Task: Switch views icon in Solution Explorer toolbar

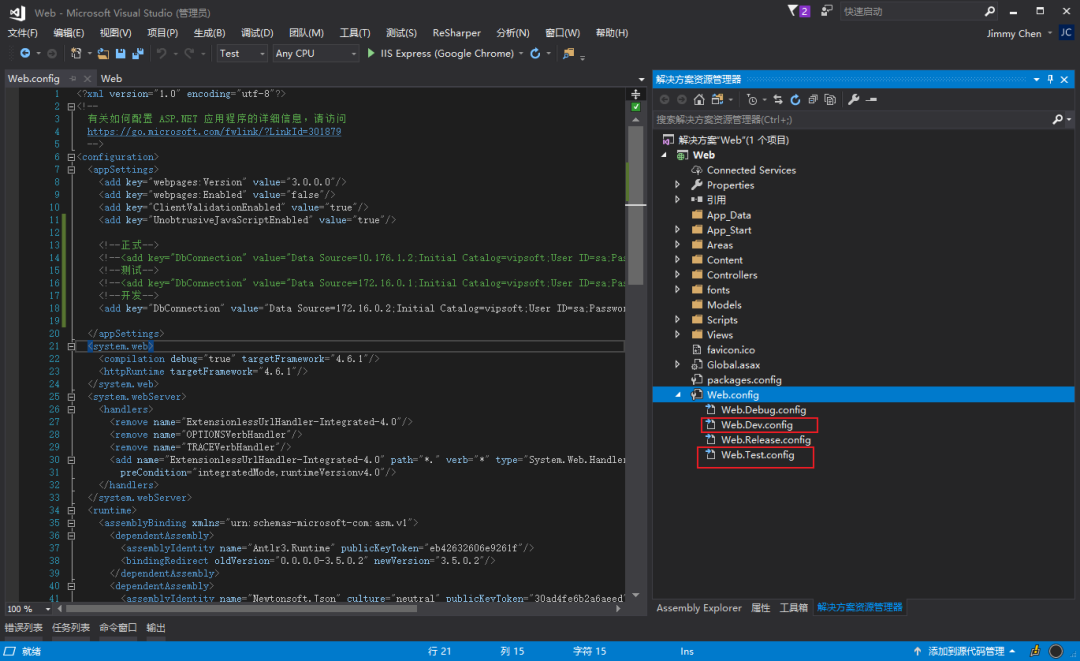Action: coord(718,100)
